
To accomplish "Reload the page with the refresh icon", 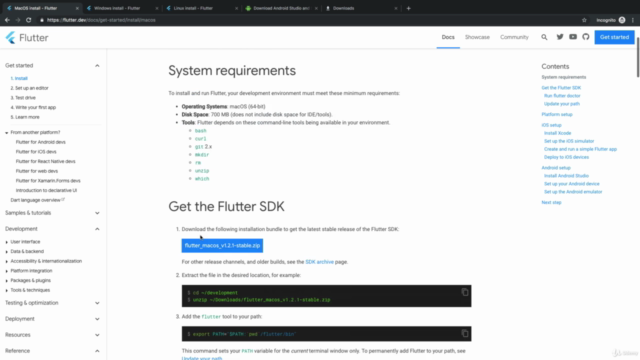I will pyautogui.click(x=28, y=20).
